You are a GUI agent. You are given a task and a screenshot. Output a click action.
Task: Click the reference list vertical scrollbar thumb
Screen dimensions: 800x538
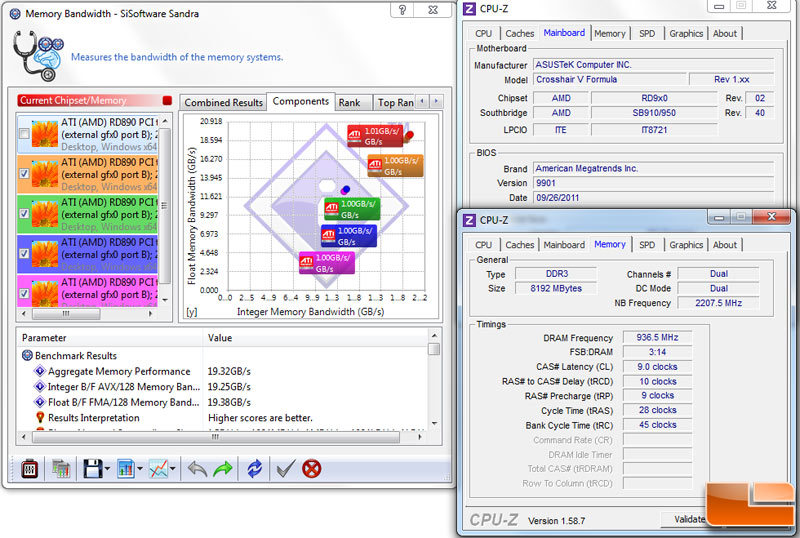(x=164, y=205)
